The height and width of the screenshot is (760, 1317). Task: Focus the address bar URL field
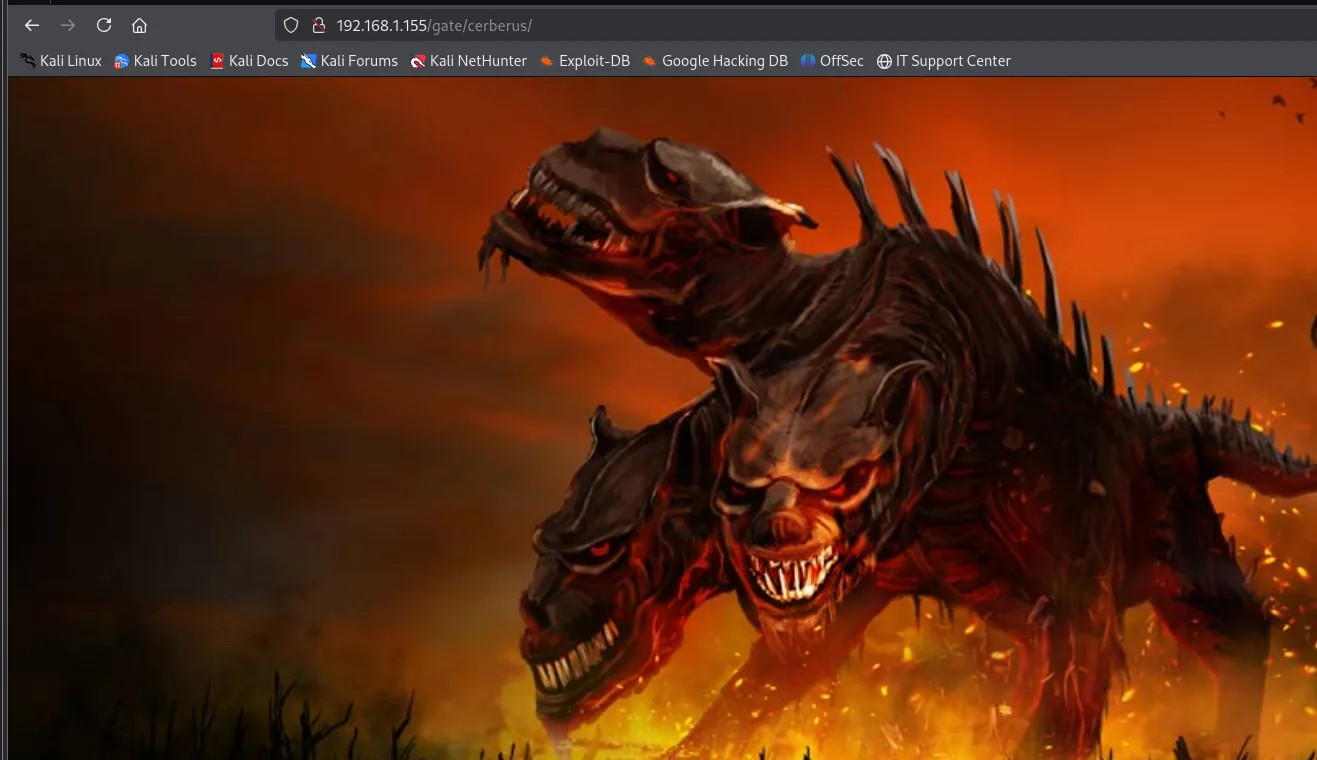tap(796, 25)
